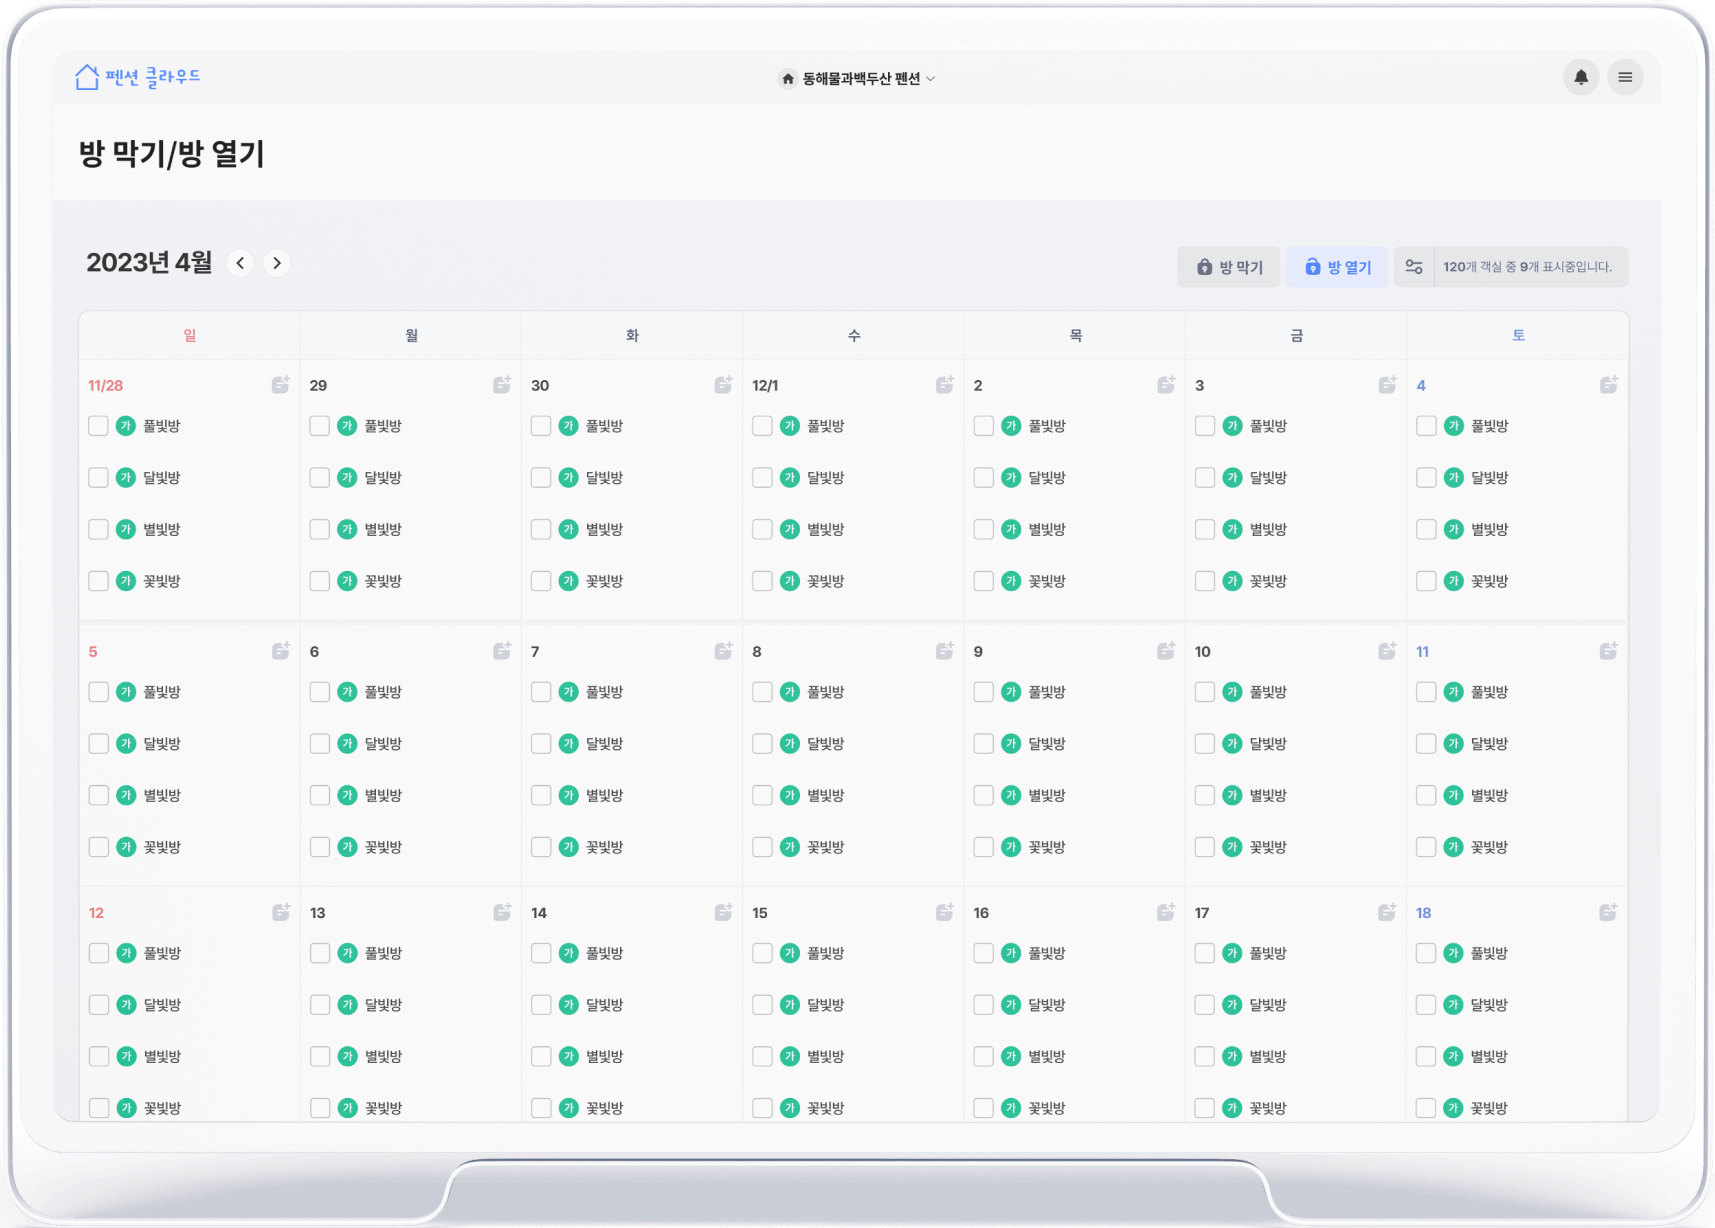Click the 방 막기 button

pos(1229,267)
